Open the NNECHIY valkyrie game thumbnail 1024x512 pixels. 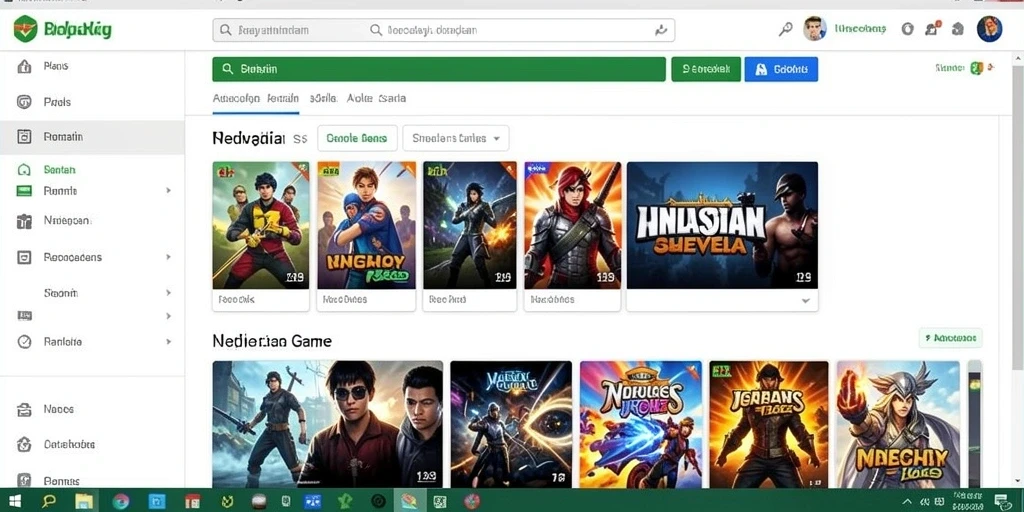pyautogui.click(x=898, y=424)
